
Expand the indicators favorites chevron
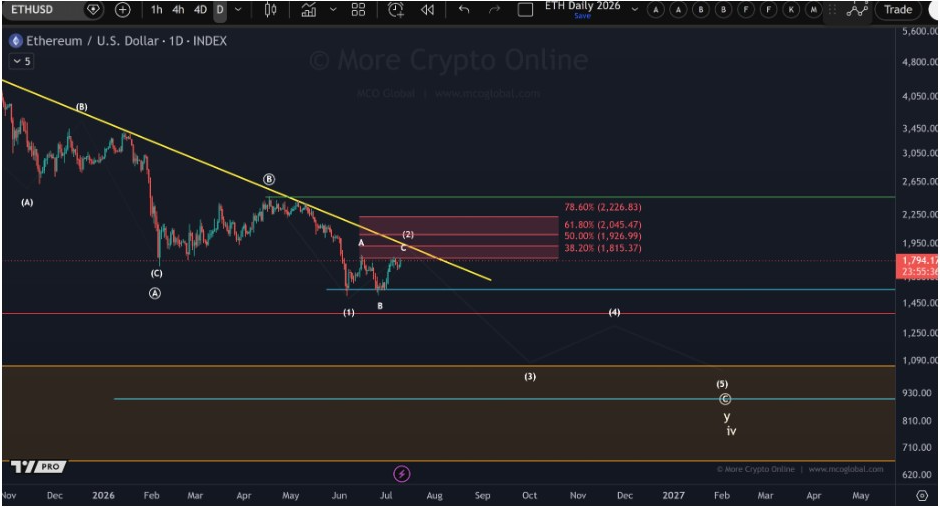pyautogui.click(x=333, y=10)
